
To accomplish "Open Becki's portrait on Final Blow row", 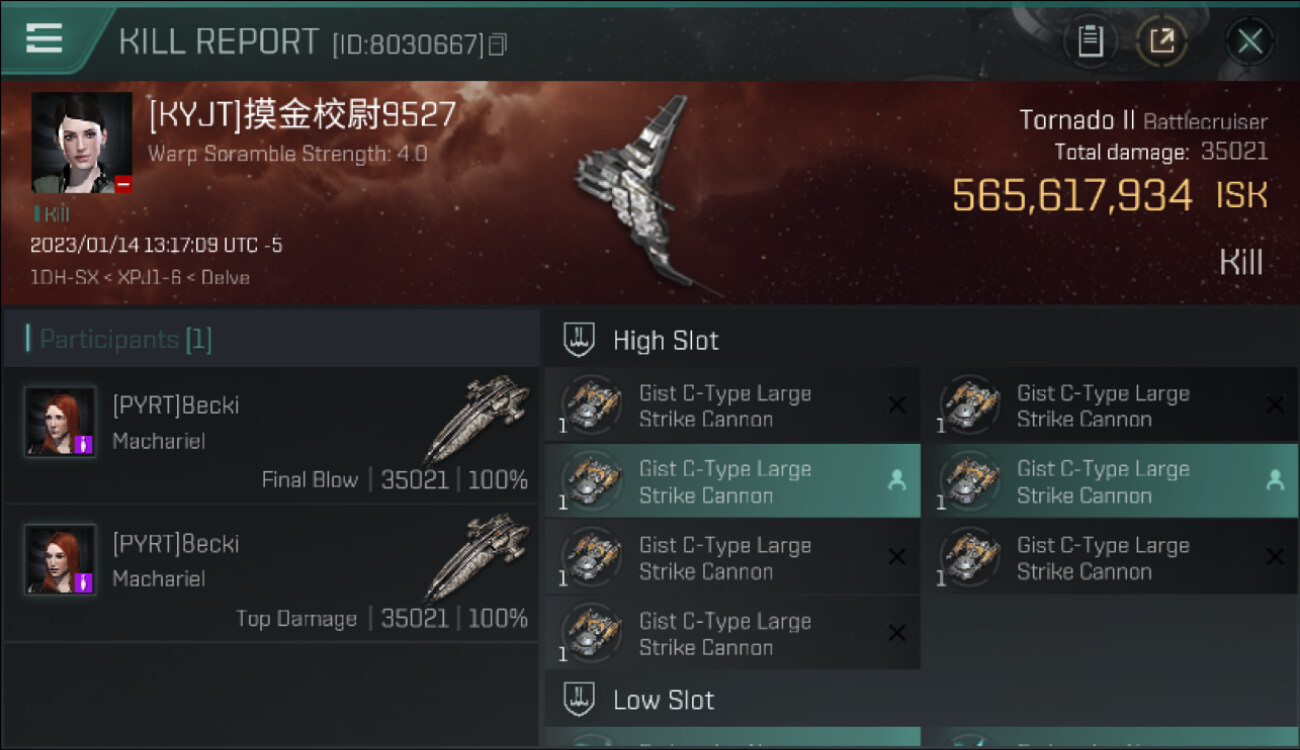I will [60, 421].
